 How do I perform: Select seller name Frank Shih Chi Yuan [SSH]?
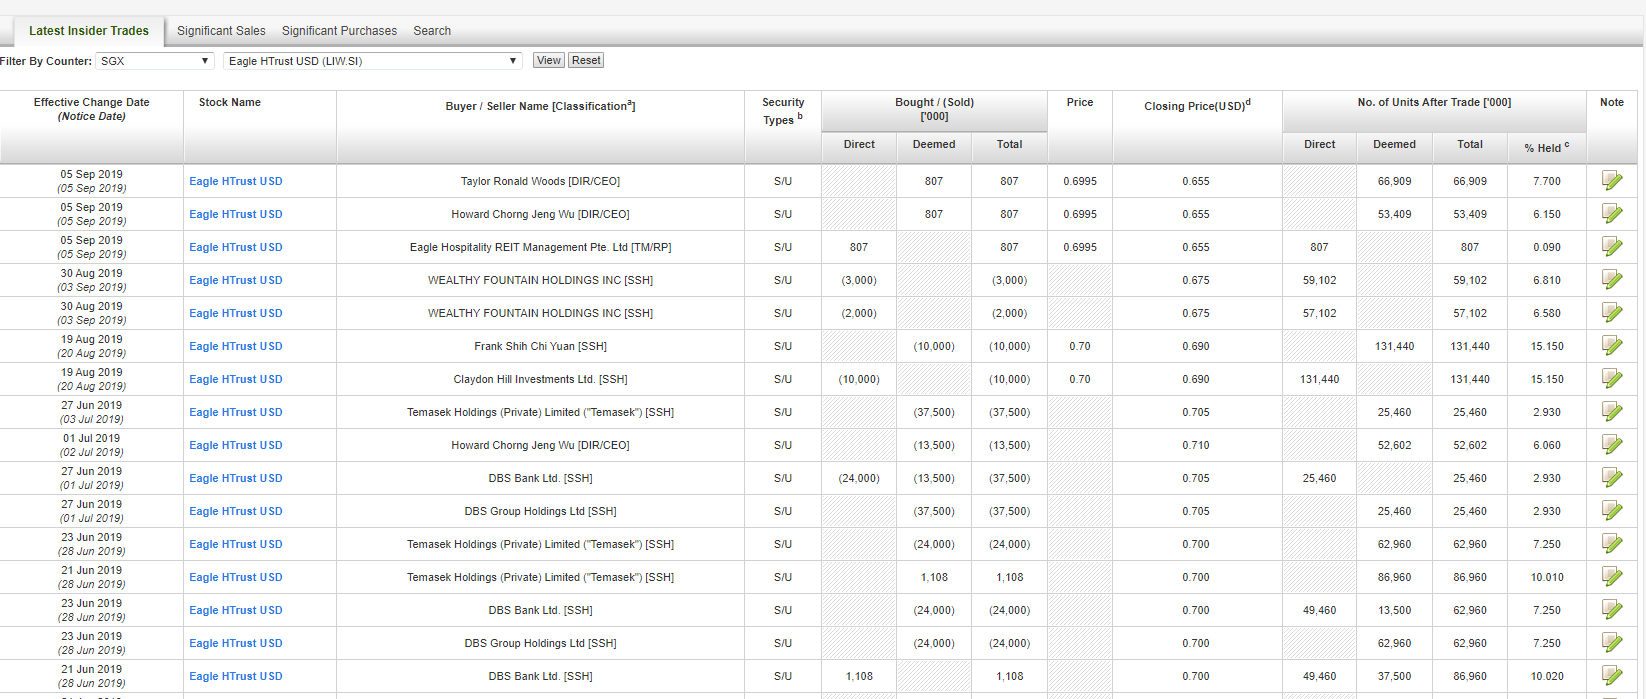tap(540, 347)
